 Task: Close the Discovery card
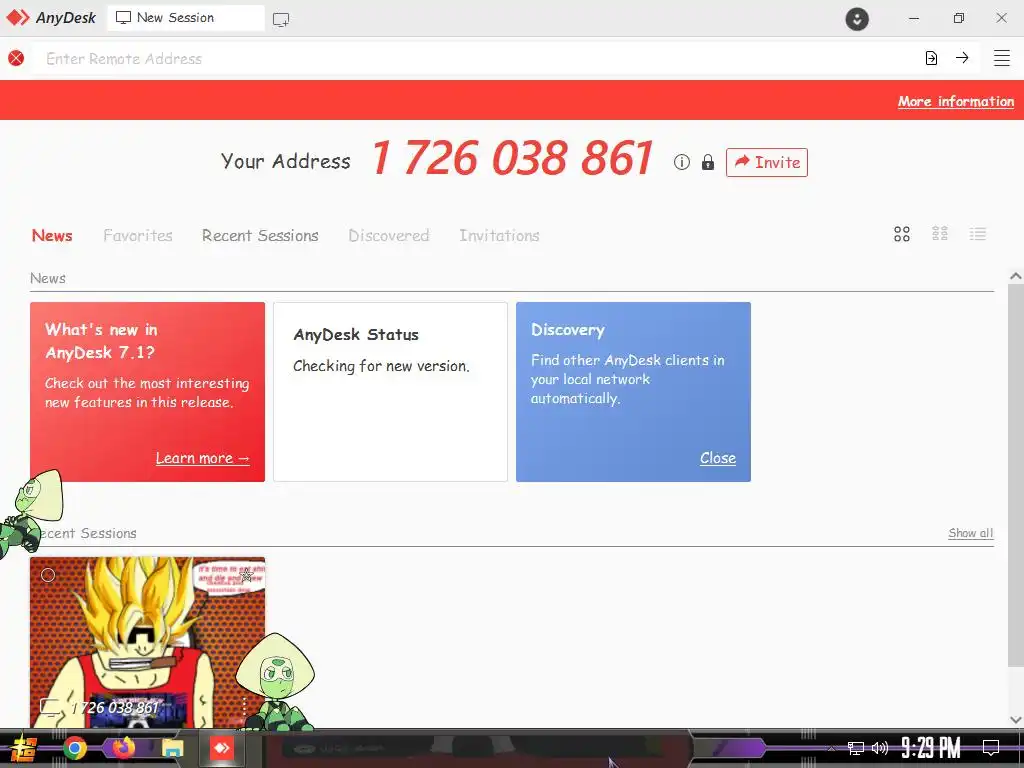(718, 458)
